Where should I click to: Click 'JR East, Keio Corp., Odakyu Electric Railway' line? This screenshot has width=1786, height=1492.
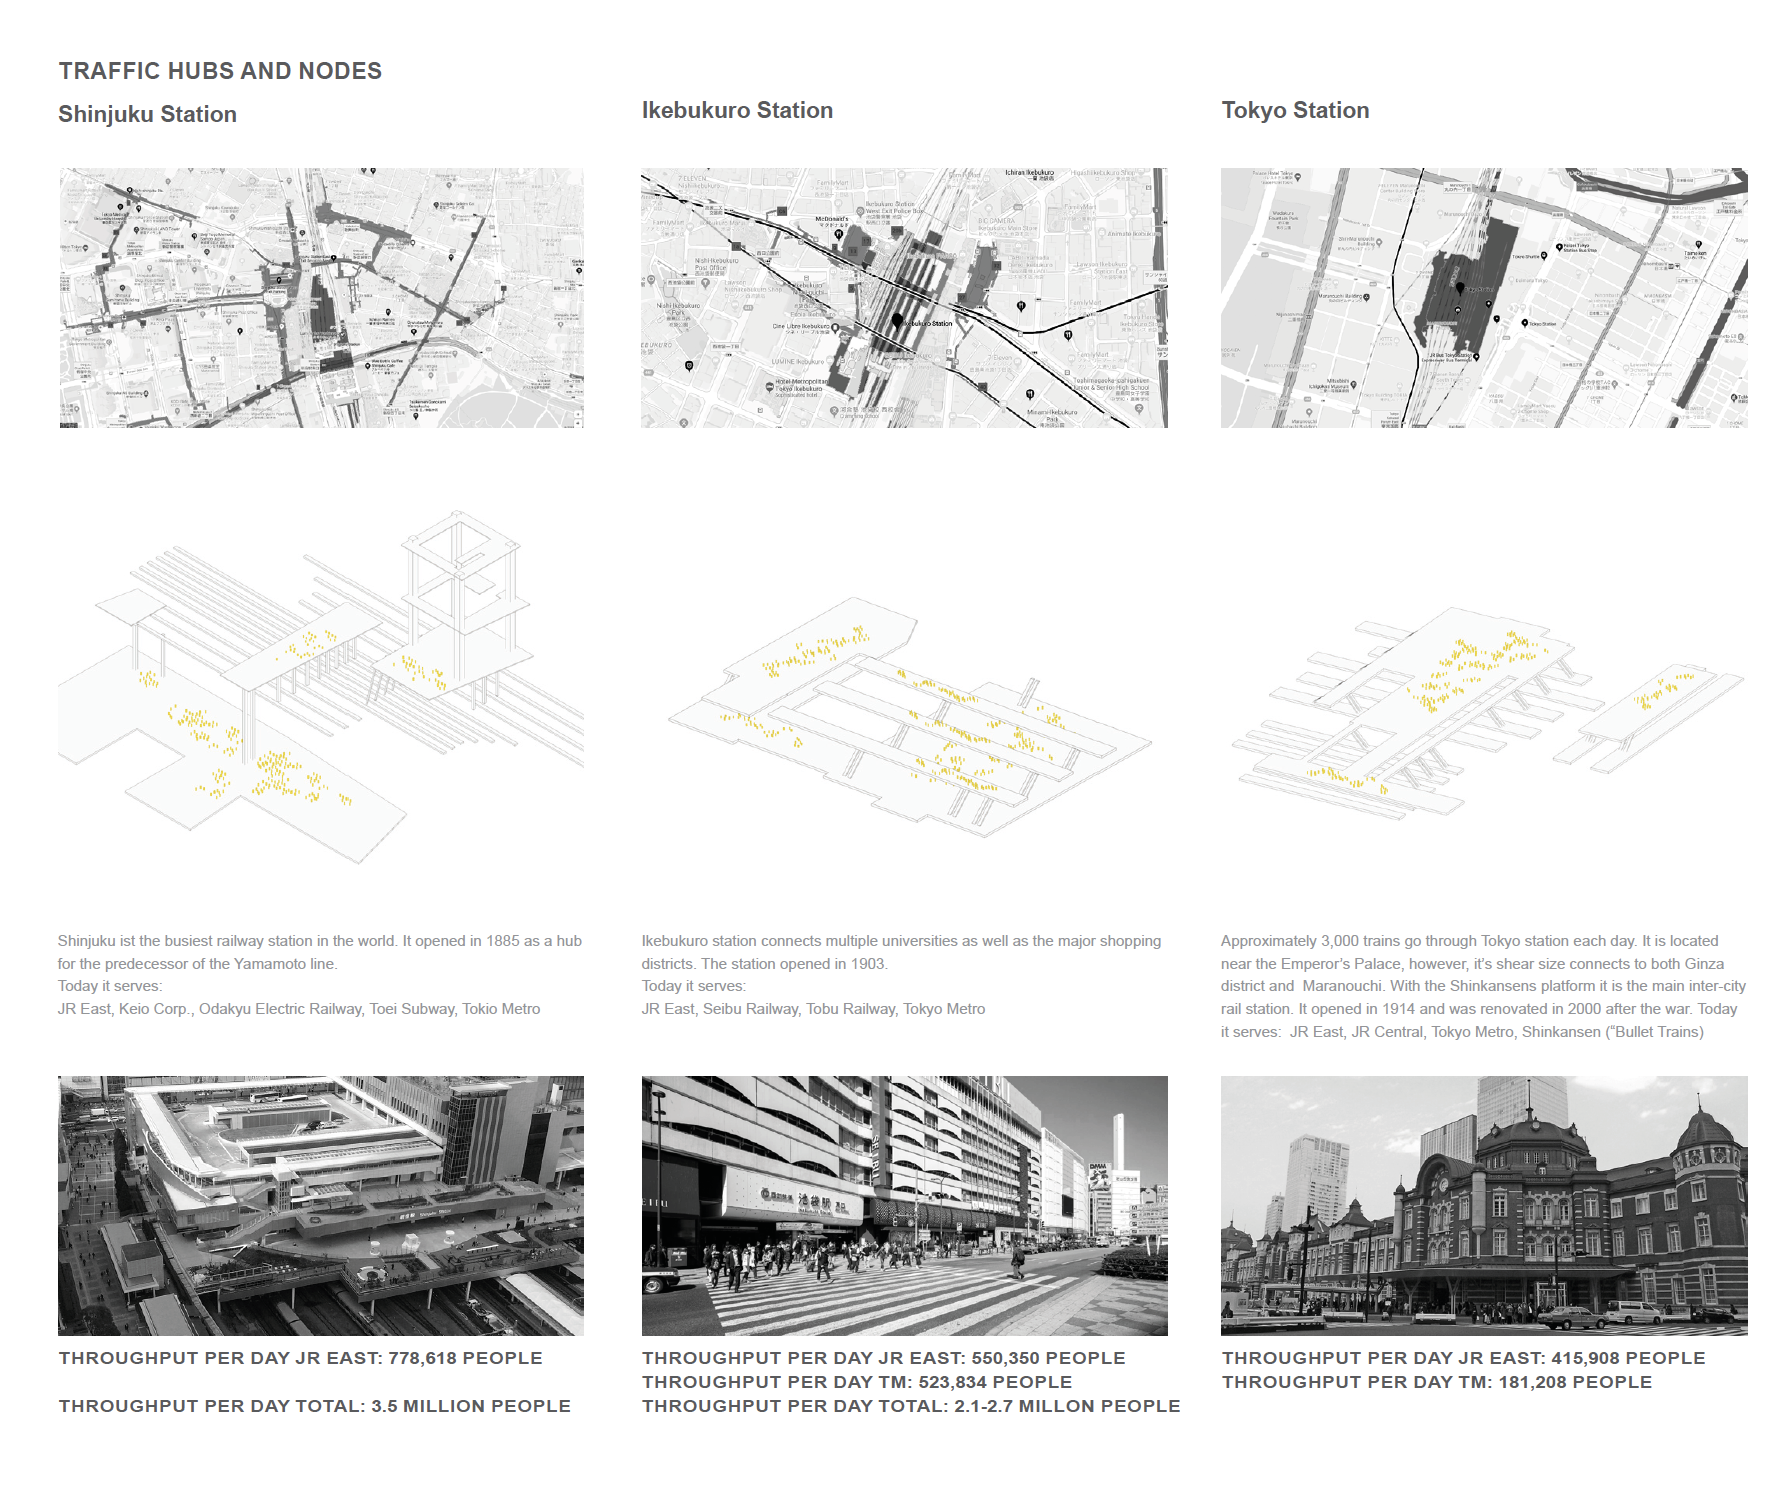(x=299, y=1009)
